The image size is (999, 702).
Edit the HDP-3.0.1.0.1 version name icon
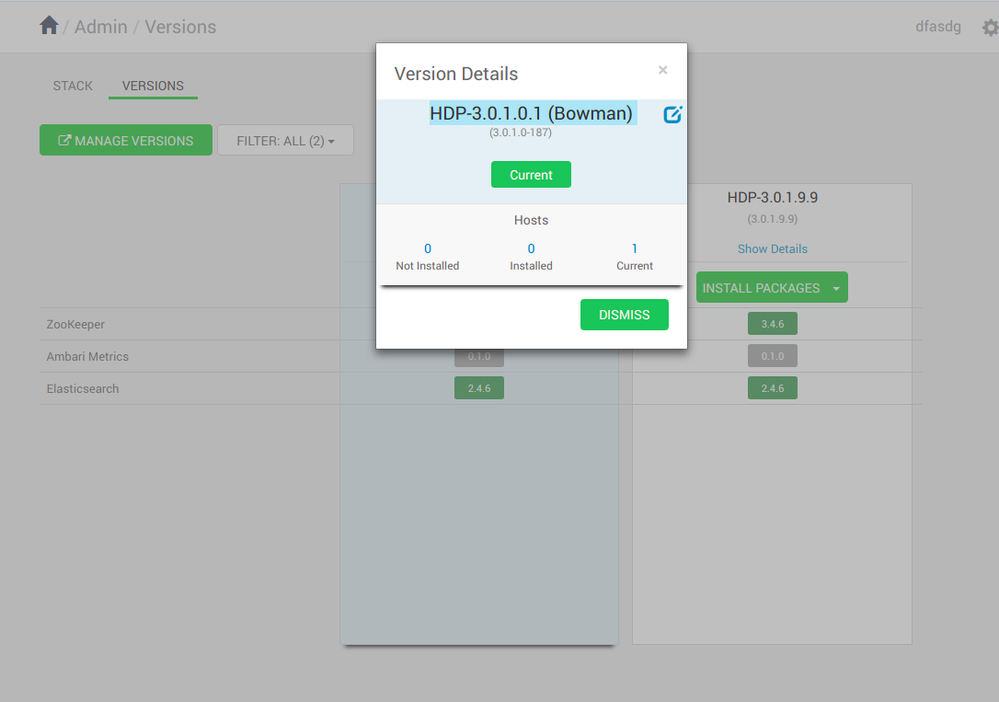tap(673, 115)
